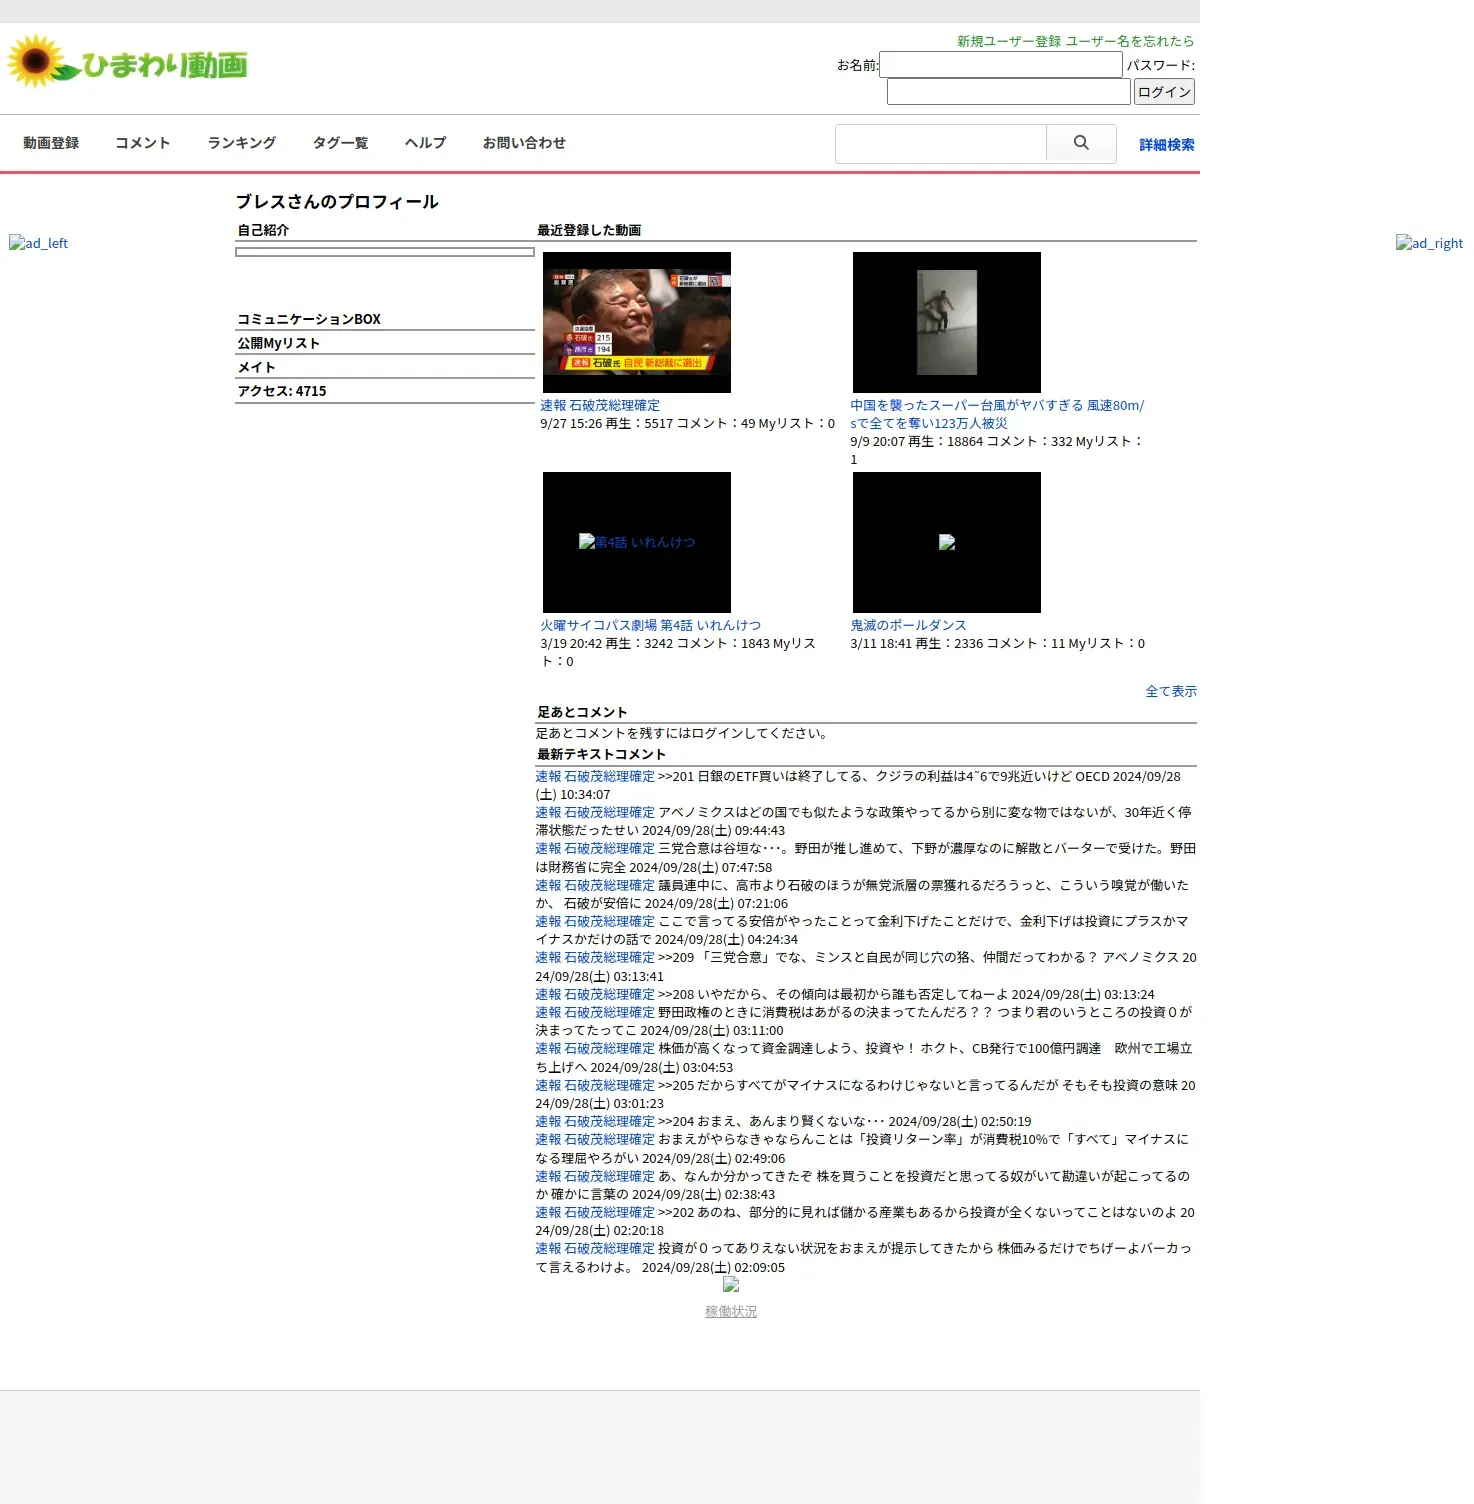
Task: Click the アクセス: 4715 text
Action: [x=282, y=391]
